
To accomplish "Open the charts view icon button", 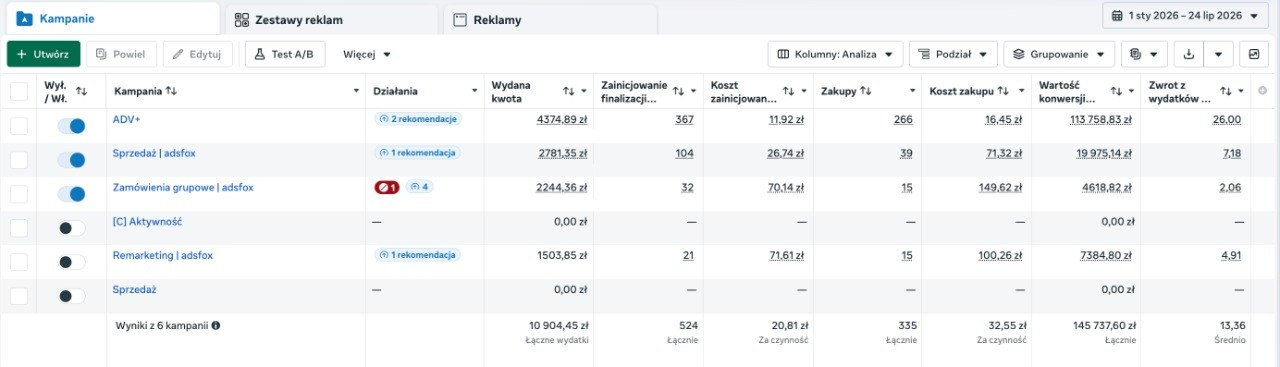I will pyautogui.click(x=1253, y=54).
